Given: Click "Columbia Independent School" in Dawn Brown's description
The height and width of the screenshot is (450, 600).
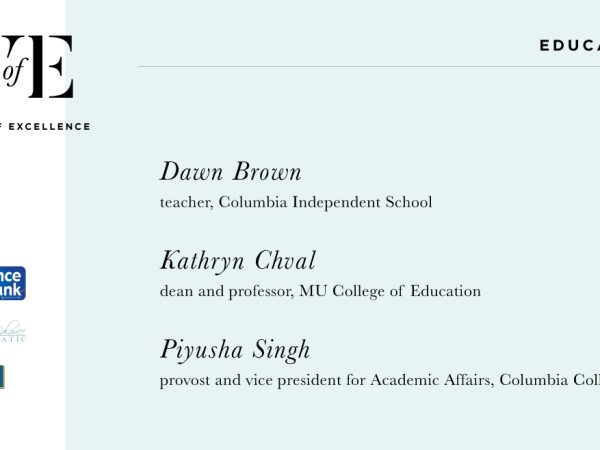Looking at the screenshot, I should tap(325, 202).
